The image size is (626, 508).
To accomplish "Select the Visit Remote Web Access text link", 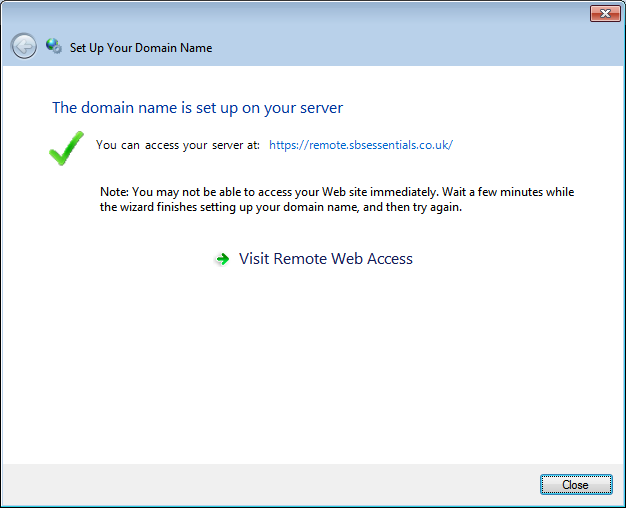I will click(325, 259).
